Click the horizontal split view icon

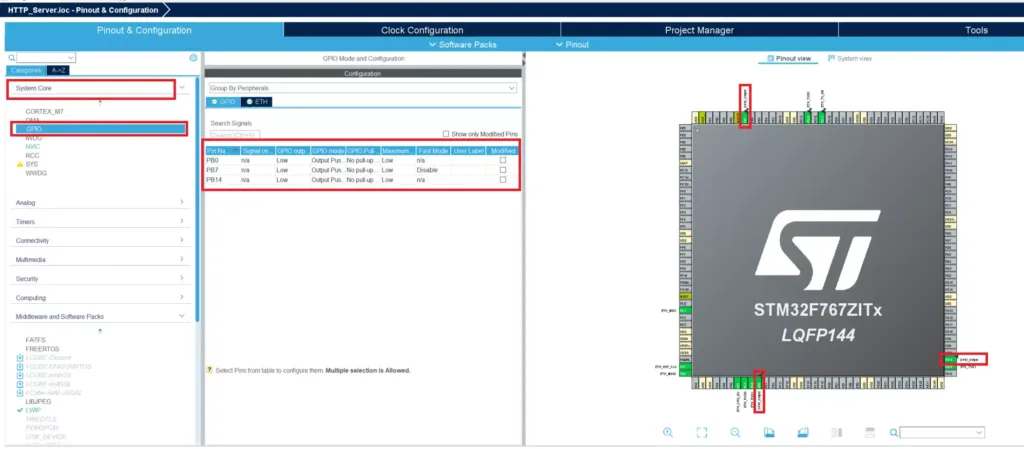[870, 432]
